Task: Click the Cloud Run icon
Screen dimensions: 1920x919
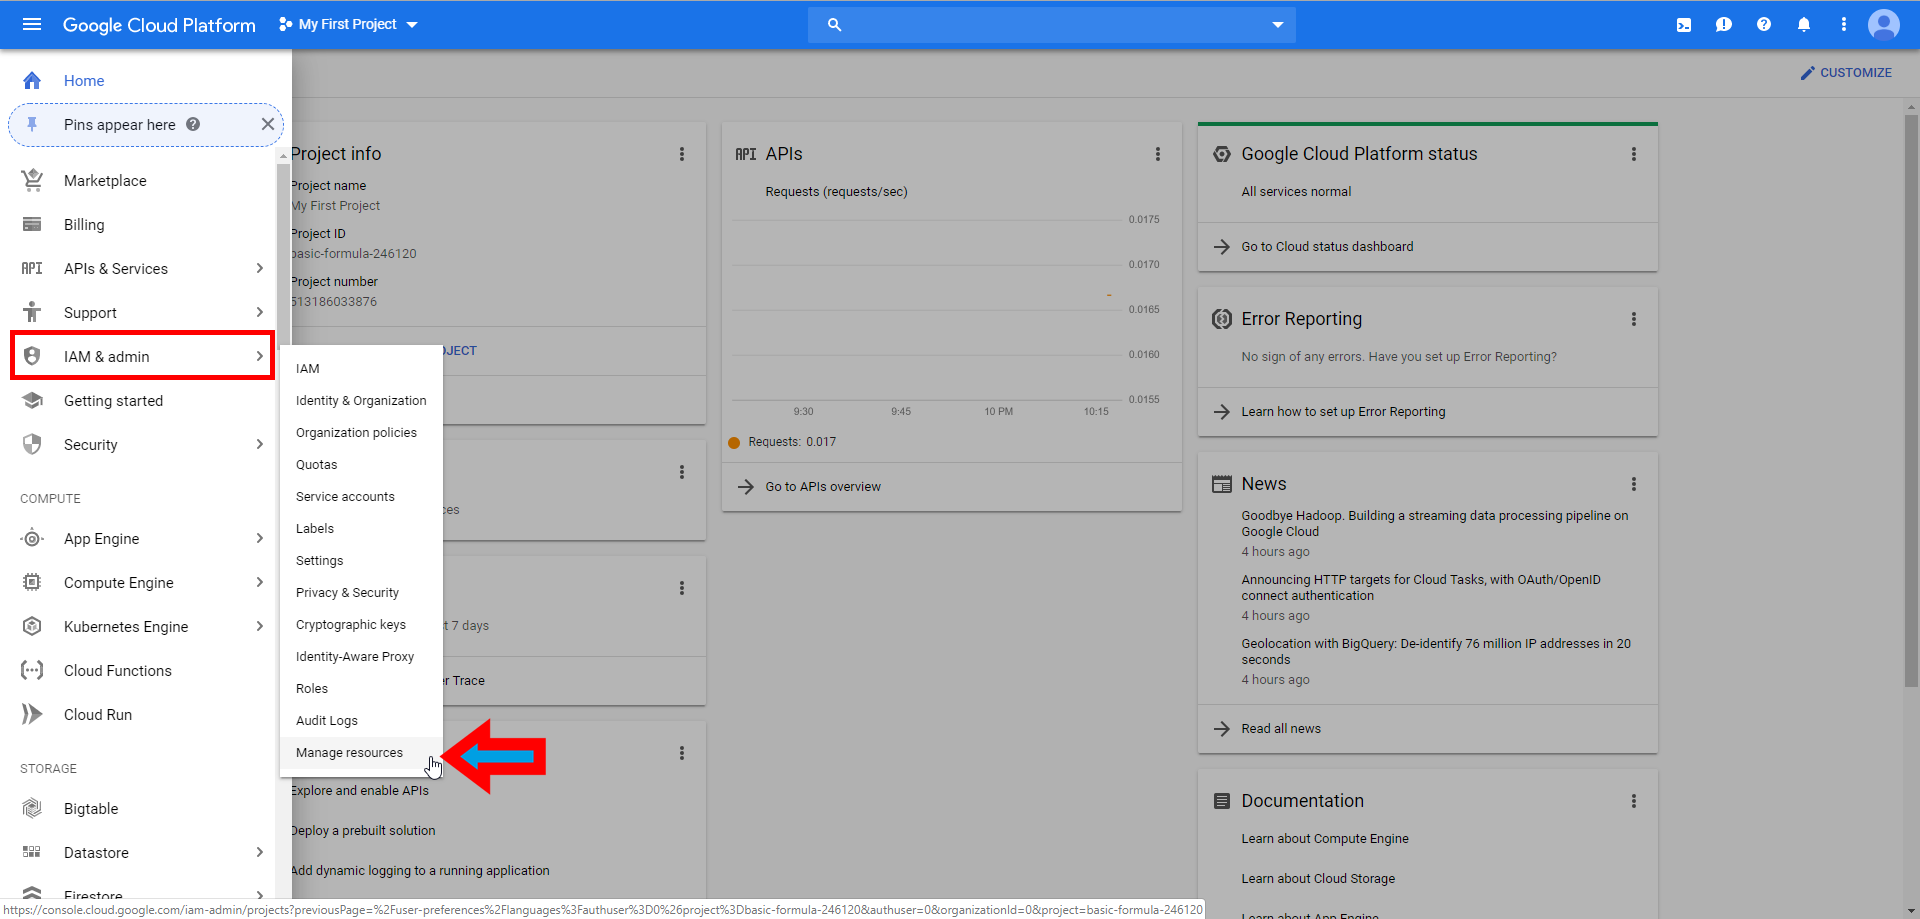Action: click(x=32, y=714)
